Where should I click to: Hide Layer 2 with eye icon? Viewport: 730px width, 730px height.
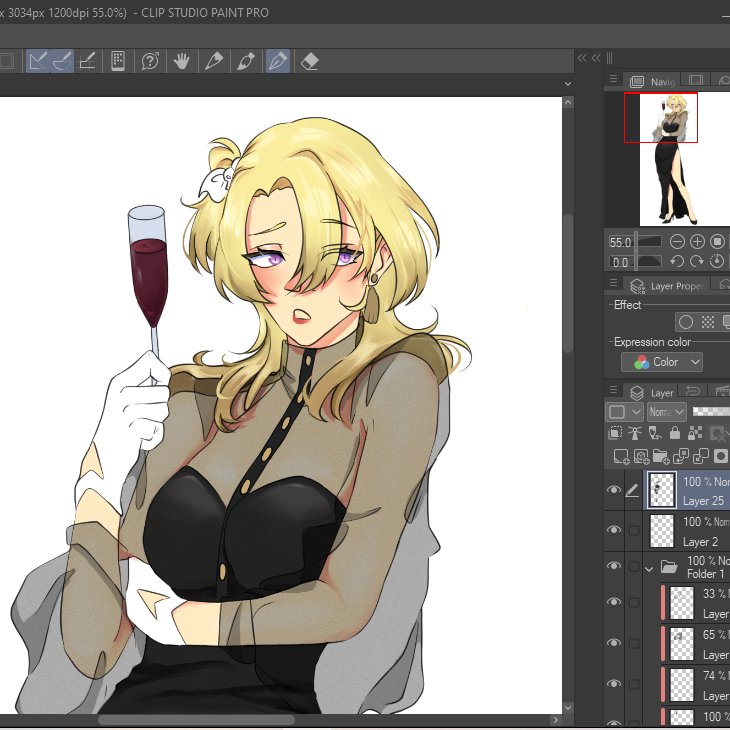614,530
